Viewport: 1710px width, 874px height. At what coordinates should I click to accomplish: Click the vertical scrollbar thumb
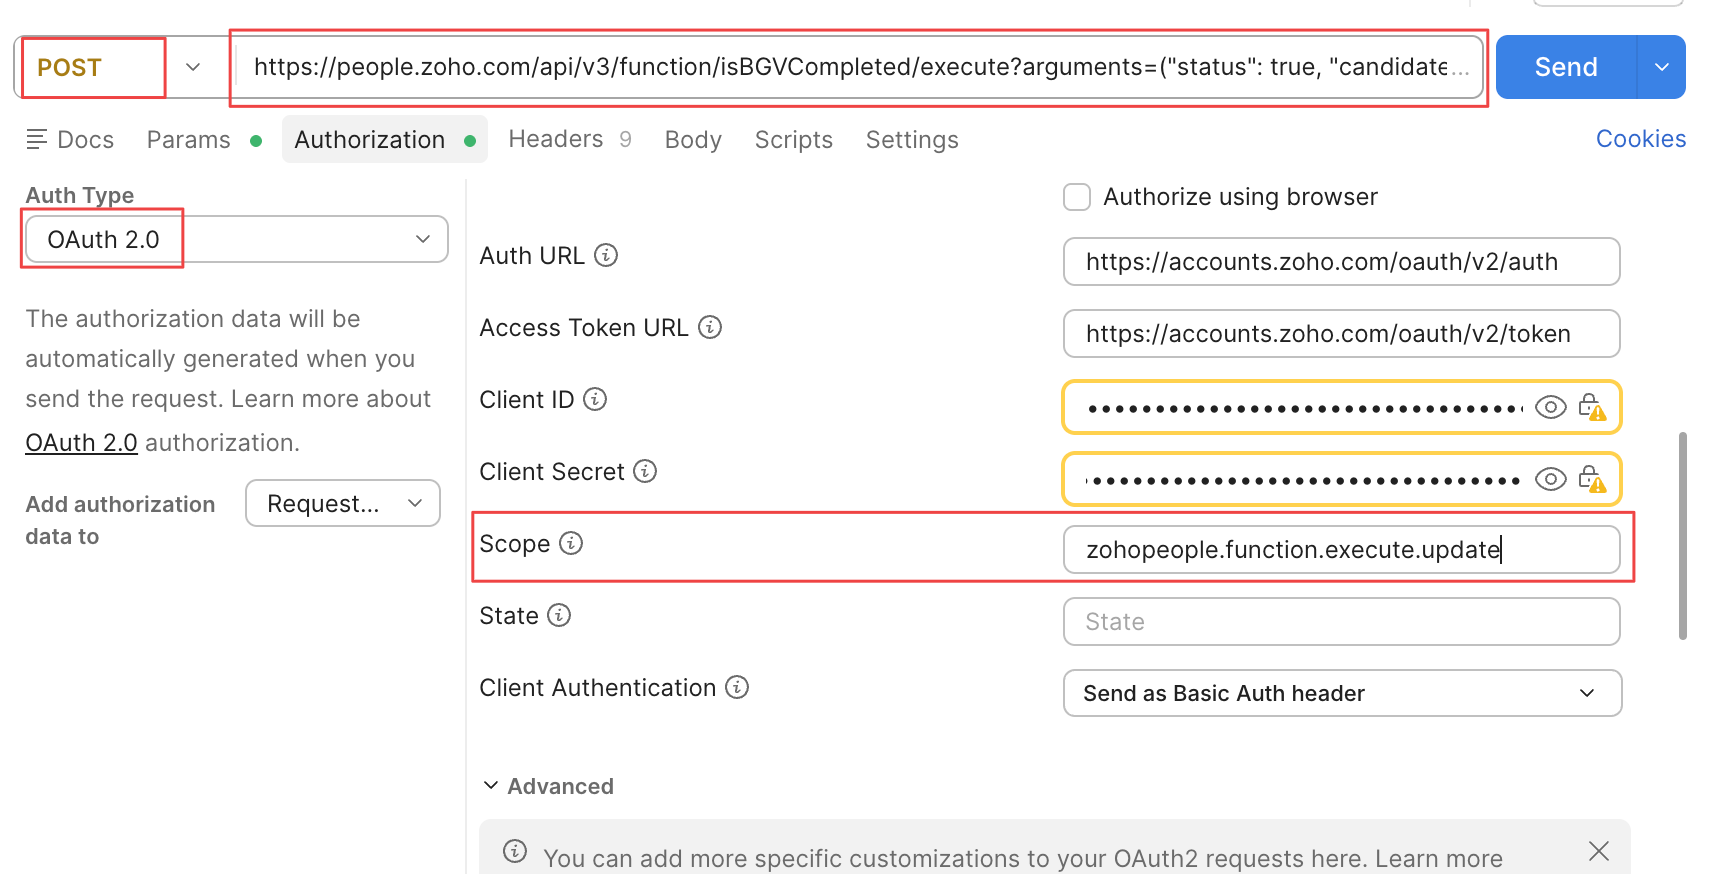click(x=1683, y=535)
